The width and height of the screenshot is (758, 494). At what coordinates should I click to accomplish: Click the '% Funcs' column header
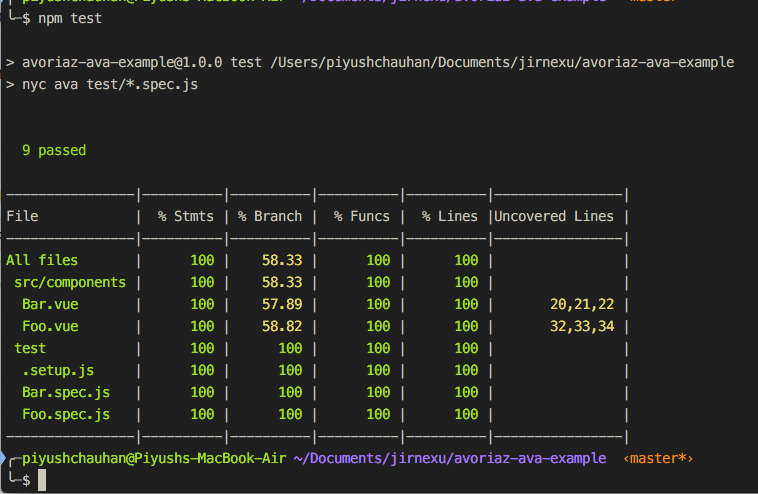coord(362,216)
